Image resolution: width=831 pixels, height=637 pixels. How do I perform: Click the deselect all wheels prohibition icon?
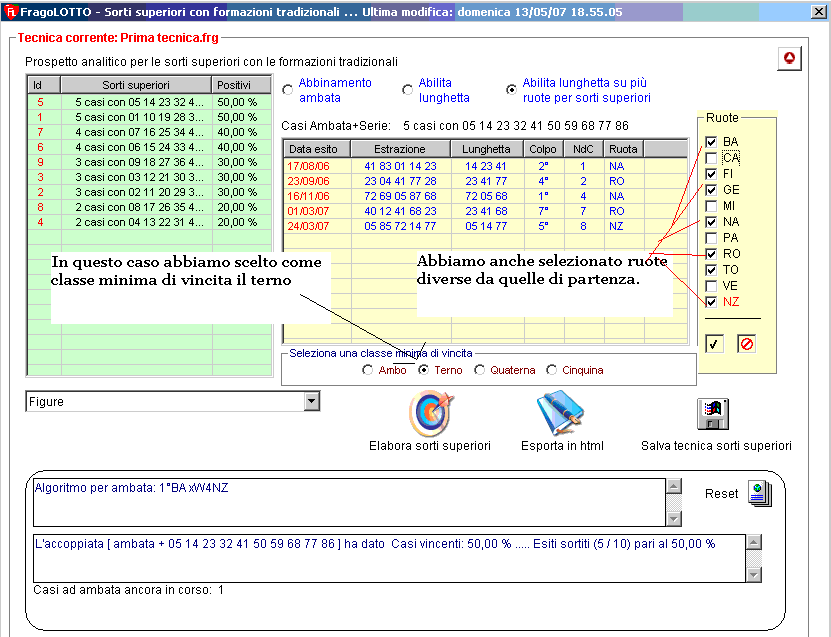pos(746,343)
